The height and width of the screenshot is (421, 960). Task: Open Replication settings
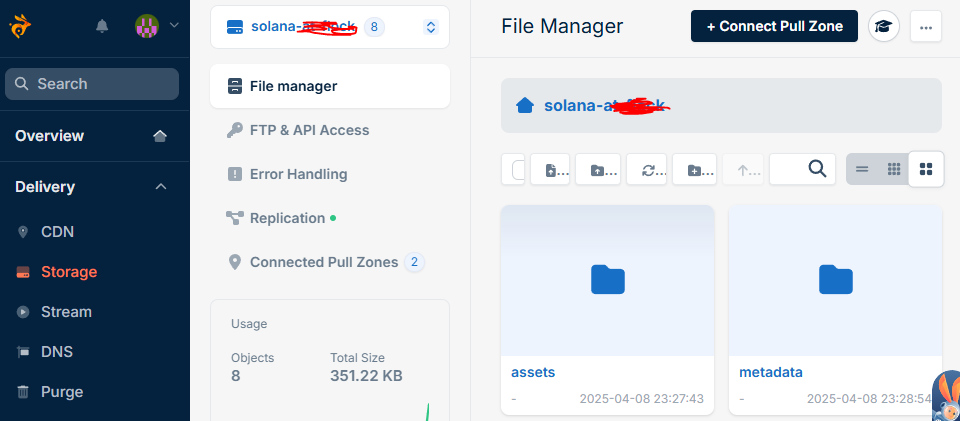click(x=288, y=218)
